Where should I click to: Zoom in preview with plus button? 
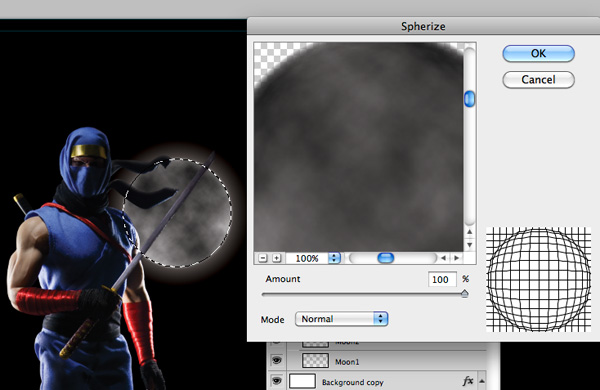click(276, 258)
